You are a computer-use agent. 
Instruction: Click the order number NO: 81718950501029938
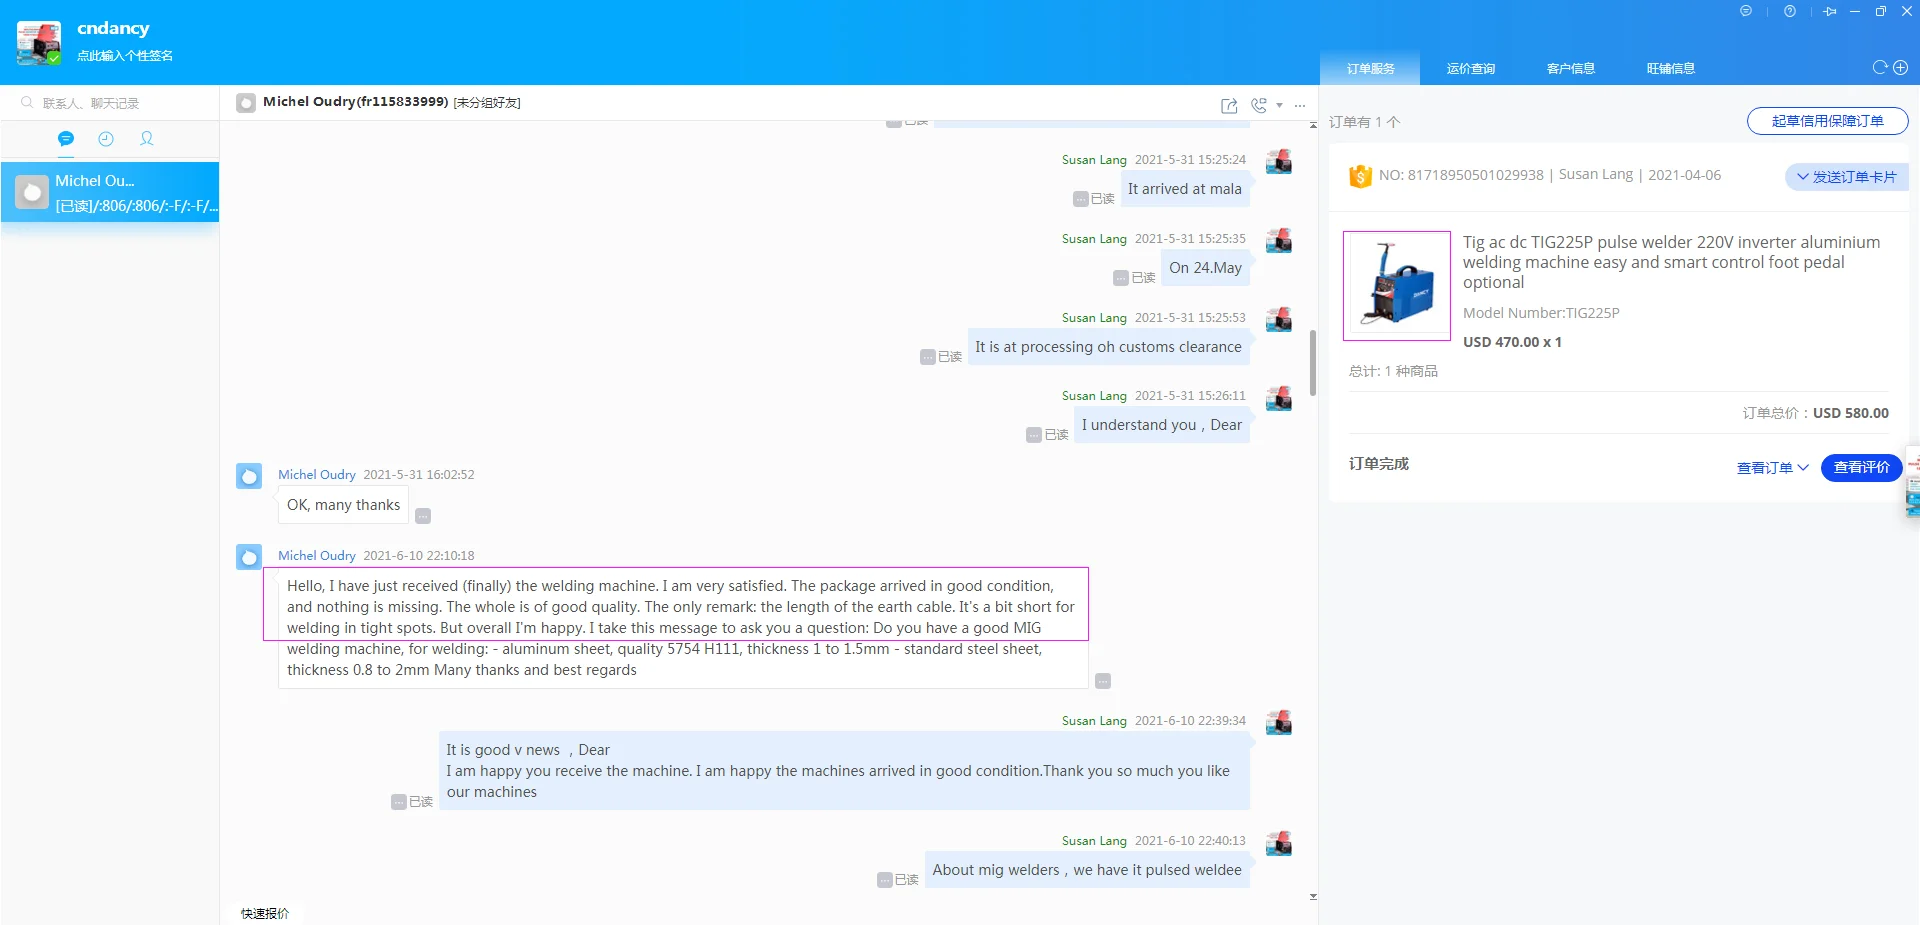point(1461,175)
